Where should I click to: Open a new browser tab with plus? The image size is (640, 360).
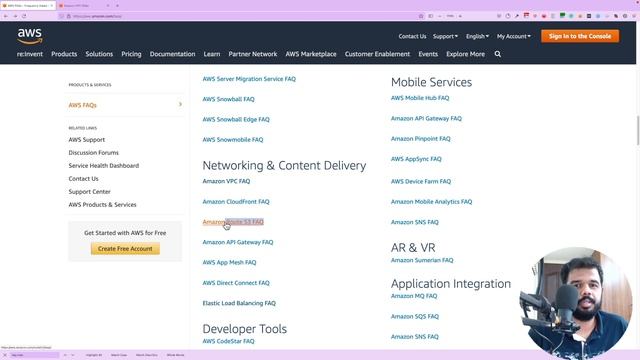(x=117, y=6)
